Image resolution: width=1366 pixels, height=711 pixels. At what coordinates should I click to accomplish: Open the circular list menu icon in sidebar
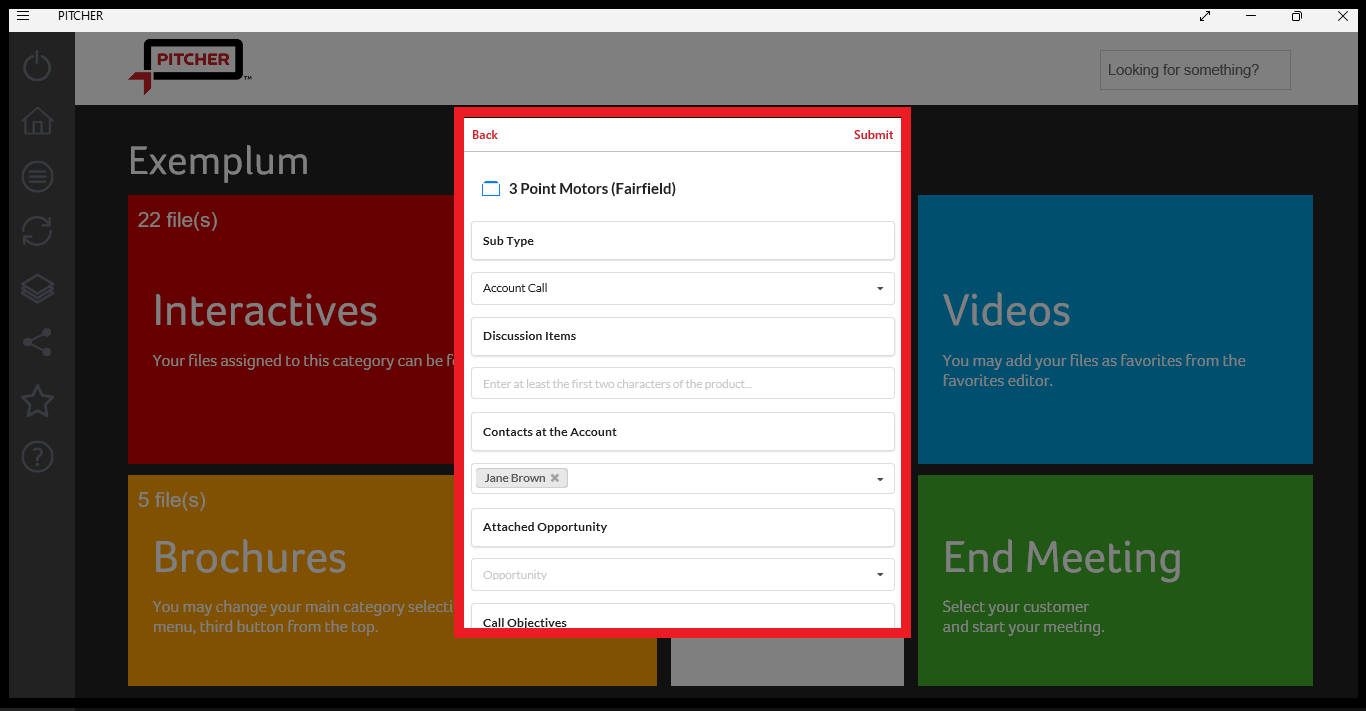point(37,177)
